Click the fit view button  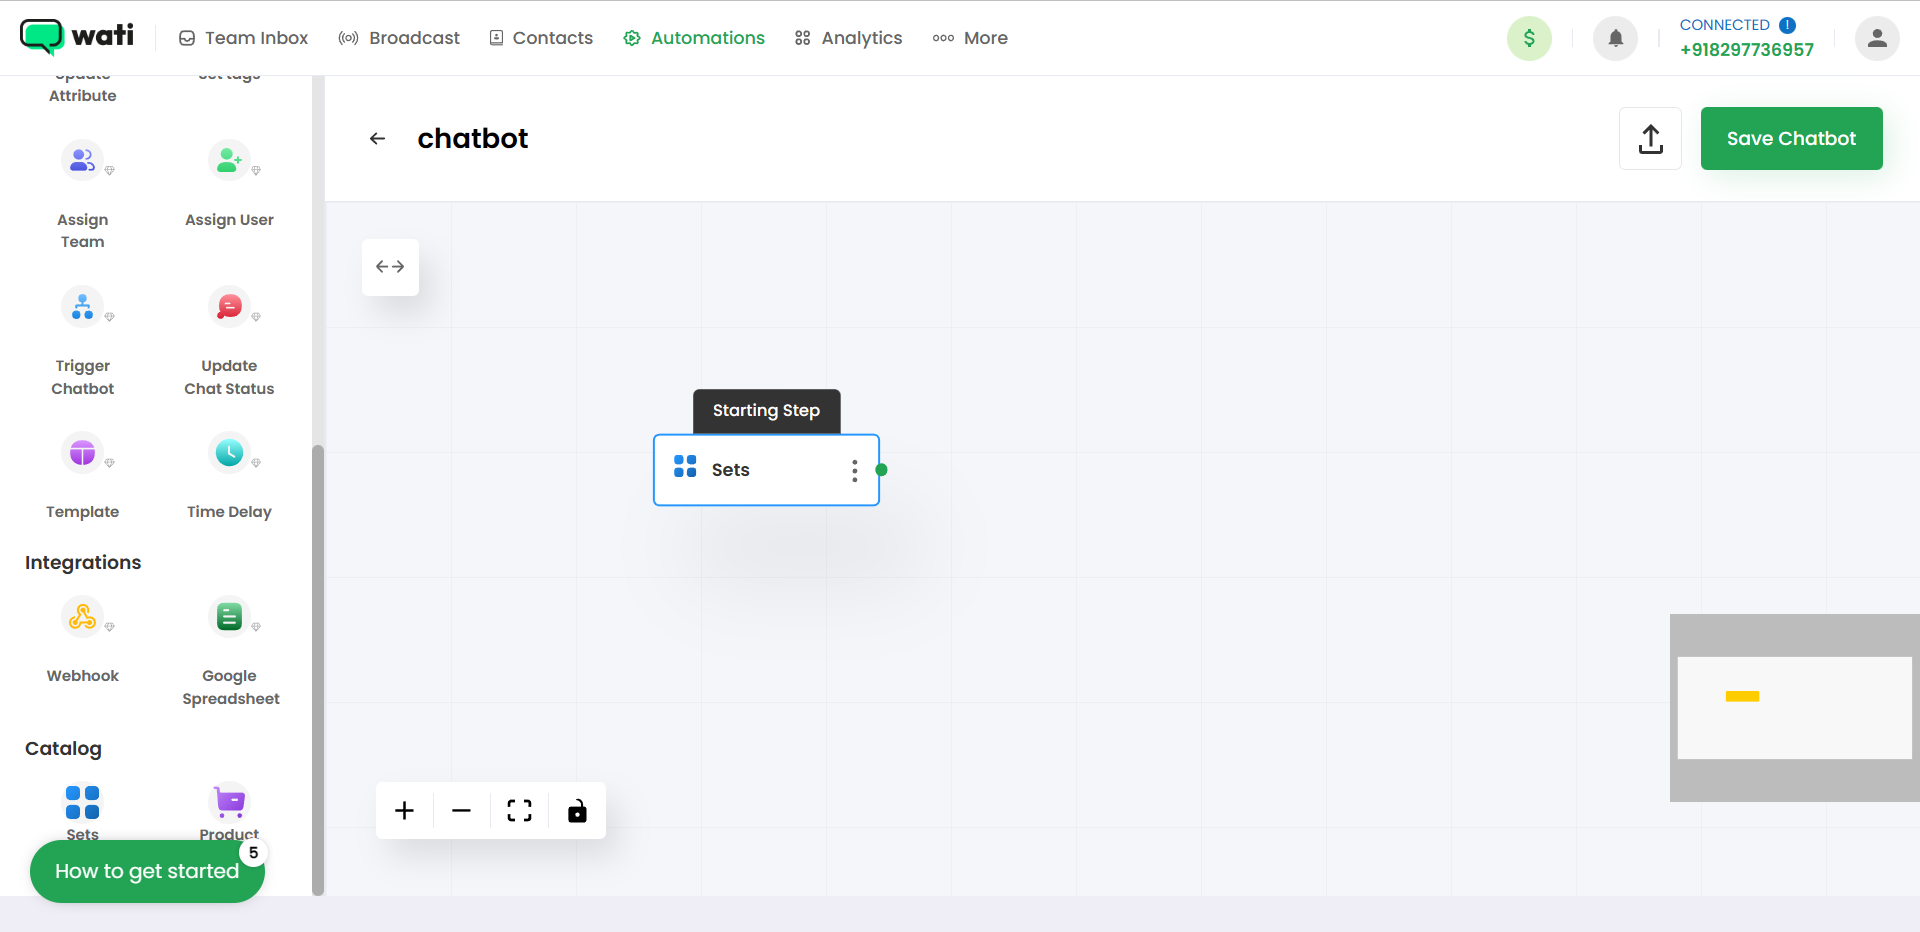(519, 811)
